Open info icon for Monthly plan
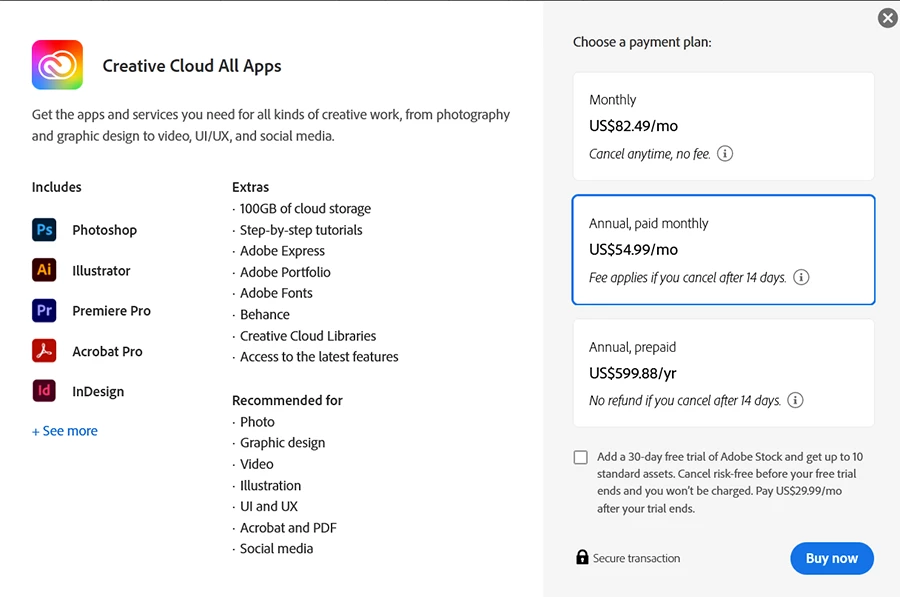The width and height of the screenshot is (900, 597). tap(726, 154)
